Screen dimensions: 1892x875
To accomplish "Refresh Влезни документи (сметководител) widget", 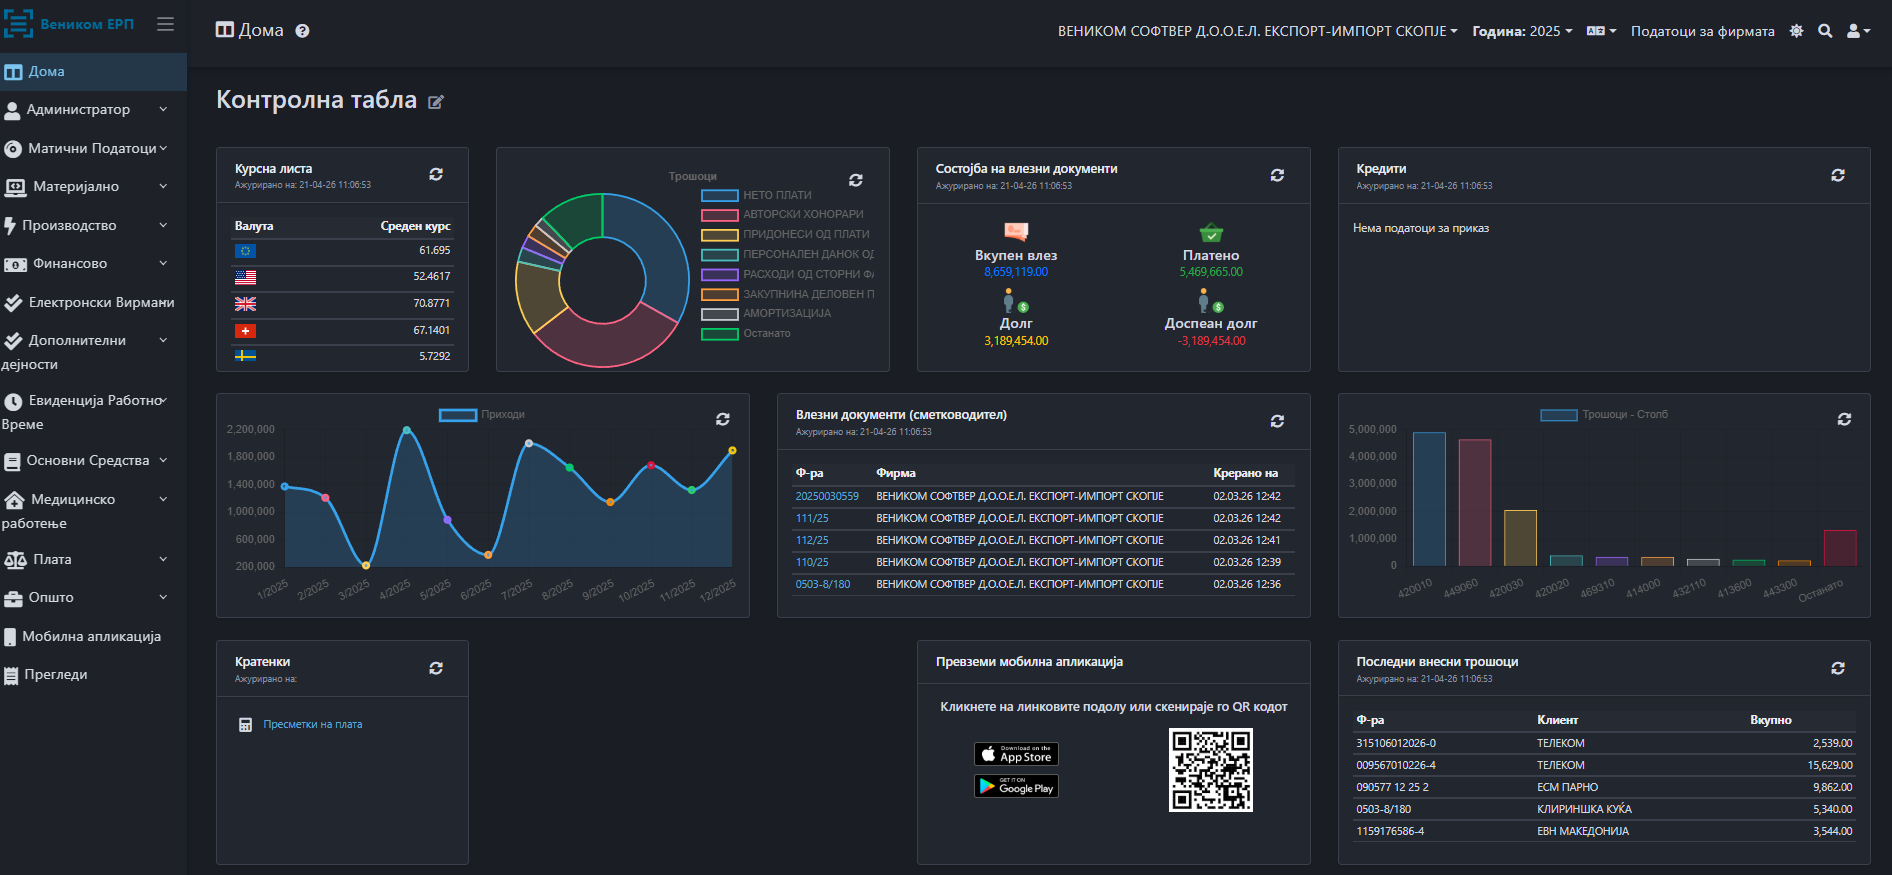I will coord(1277,421).
